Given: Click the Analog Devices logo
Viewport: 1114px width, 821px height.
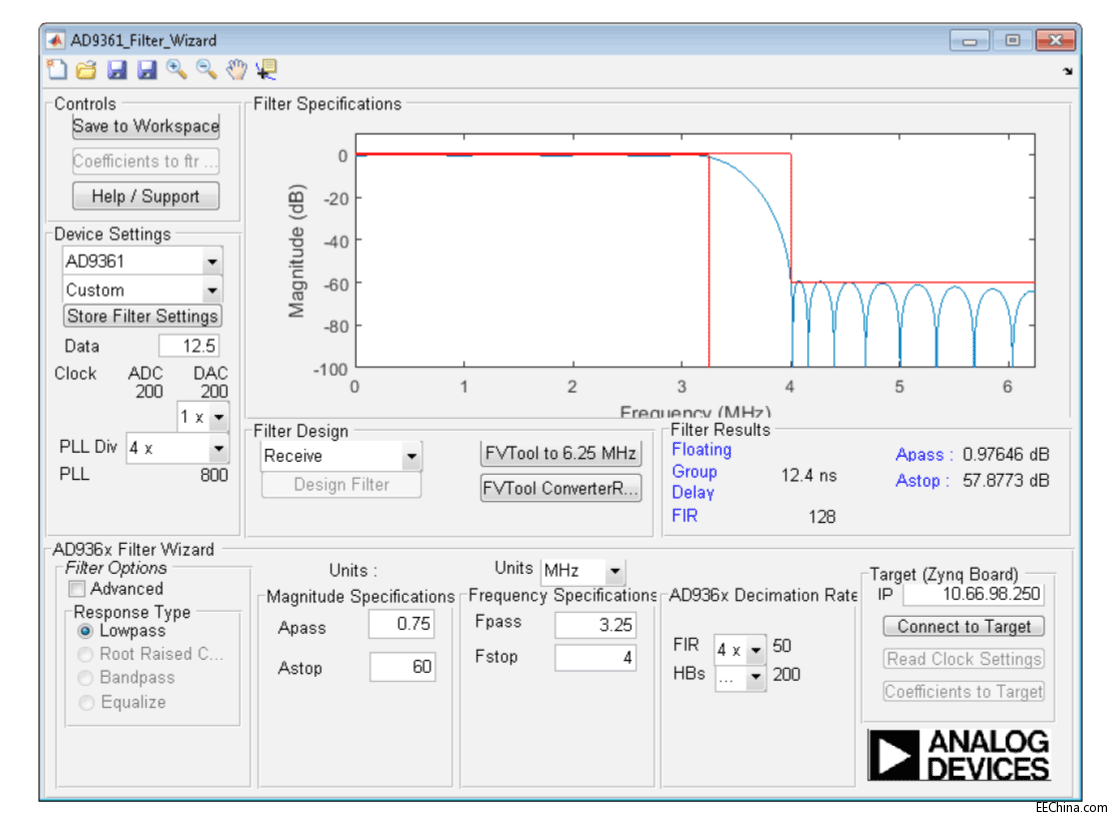Looking at the screenshot, I should click(x=958, y=754).
